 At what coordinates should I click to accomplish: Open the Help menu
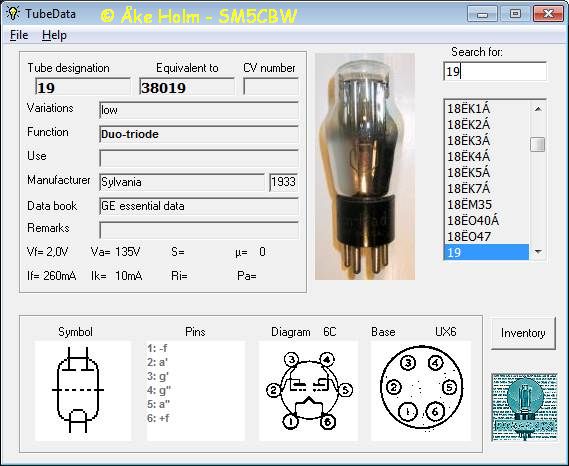click(54, 35)
